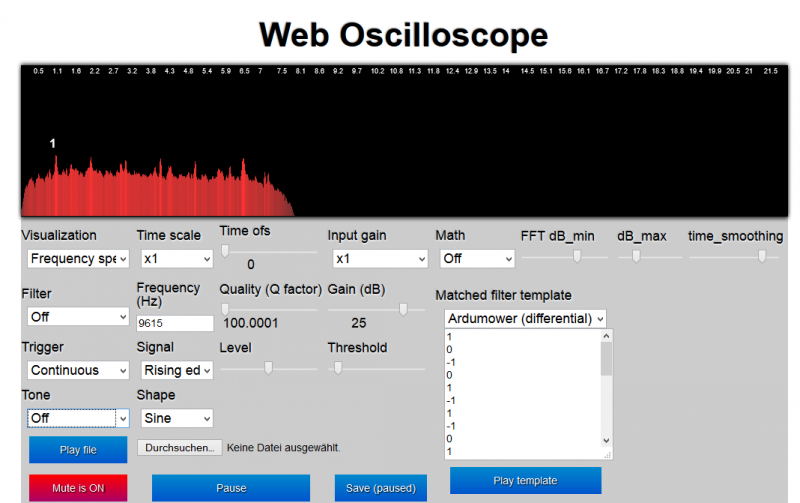Click the FFT dB_min slider handle
The image size is (800, 503).
(x=577, y=256)
